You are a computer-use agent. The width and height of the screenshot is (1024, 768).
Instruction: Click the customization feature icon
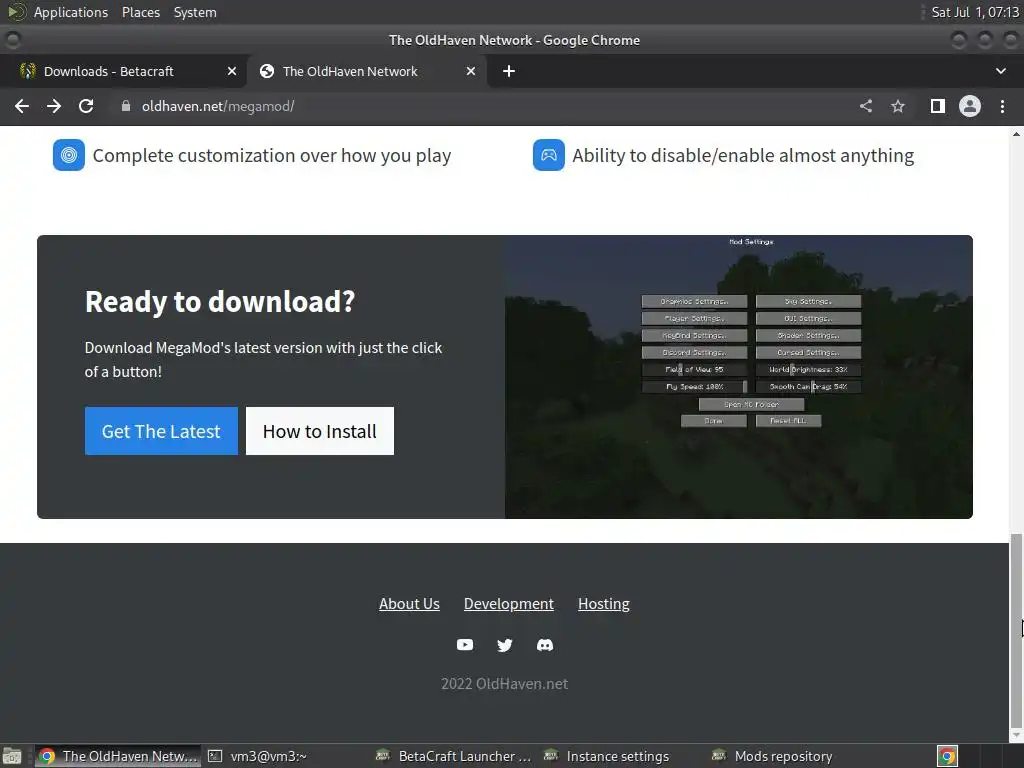tap(69, 155)
